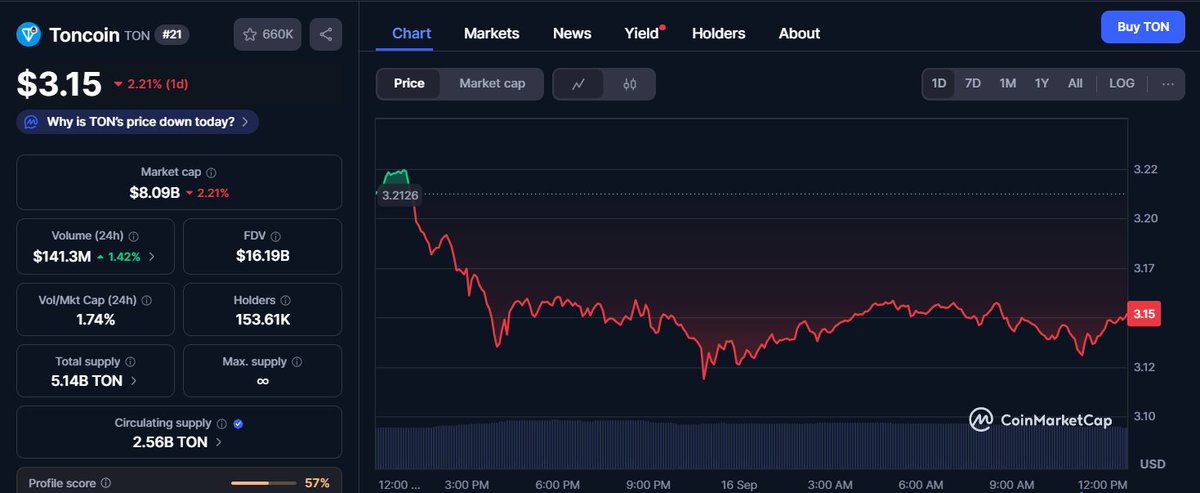Click the 5.14B TON total supply value
Screen dimensions: 1200x493
87,381
